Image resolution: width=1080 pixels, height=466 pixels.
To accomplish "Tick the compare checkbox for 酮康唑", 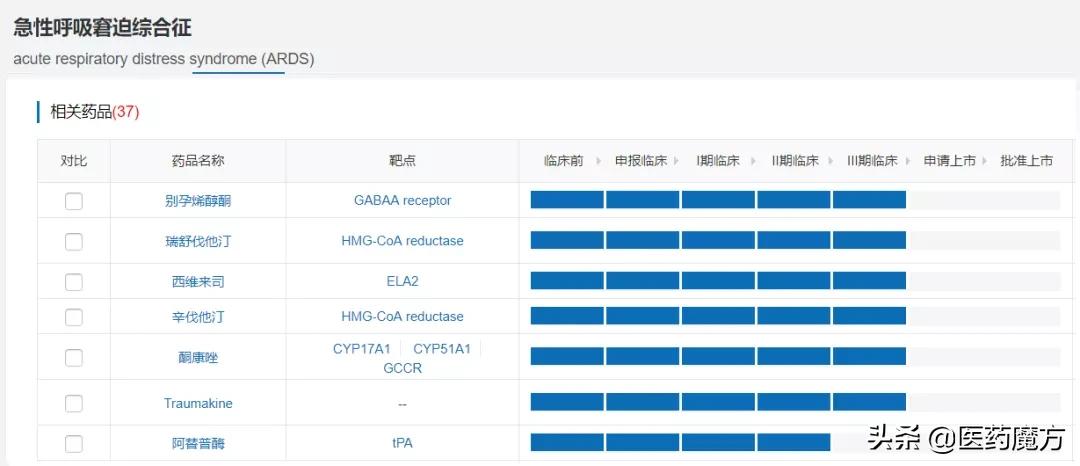I will 74,358.
